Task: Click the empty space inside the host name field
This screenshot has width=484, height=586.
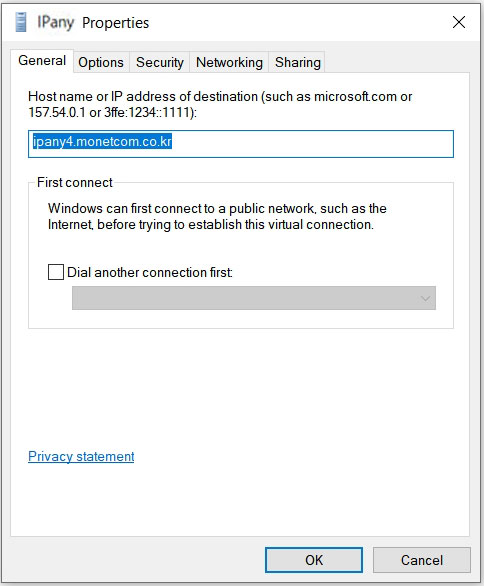Action: (312, 144)
